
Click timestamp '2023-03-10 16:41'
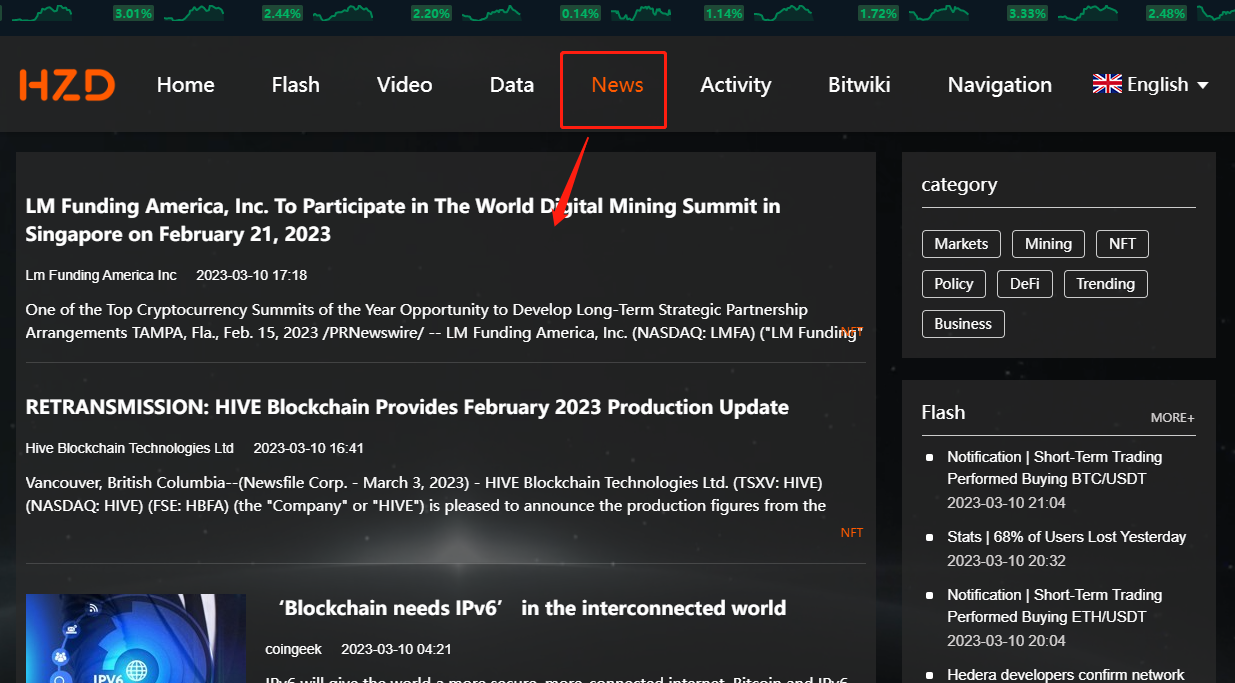[x=309, y=448]
